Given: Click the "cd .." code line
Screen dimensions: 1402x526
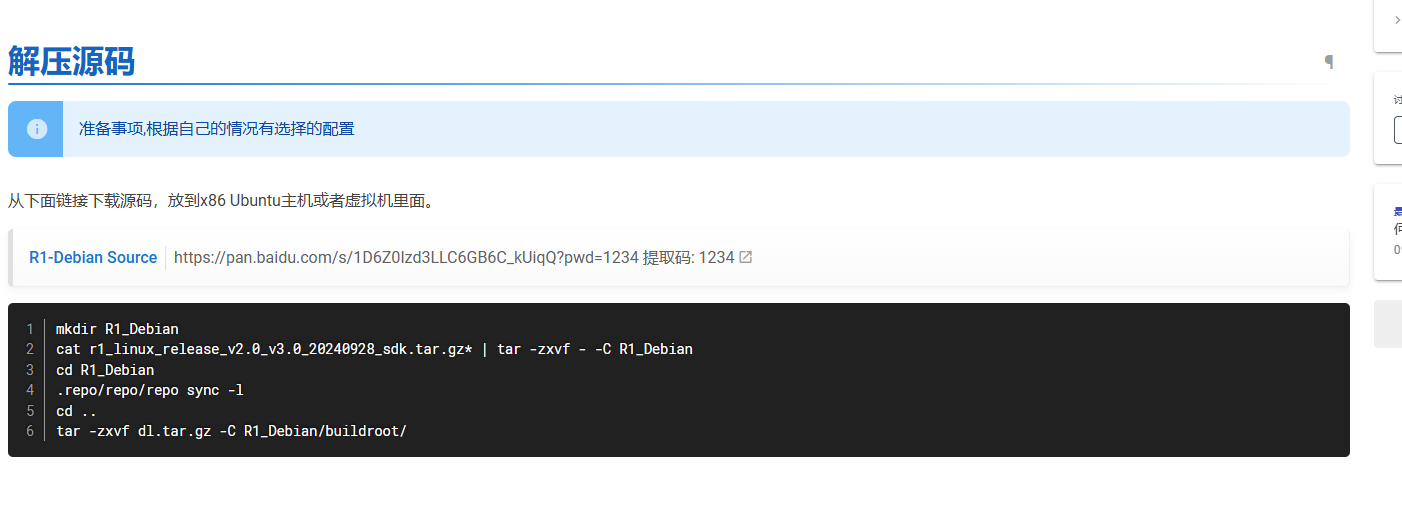Looking at the screenshot, I should point(76,411).
